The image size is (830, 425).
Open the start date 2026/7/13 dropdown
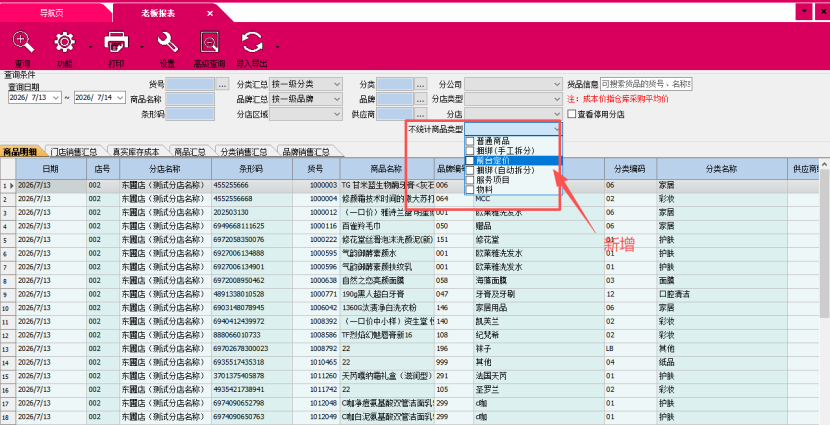point(56,98)
